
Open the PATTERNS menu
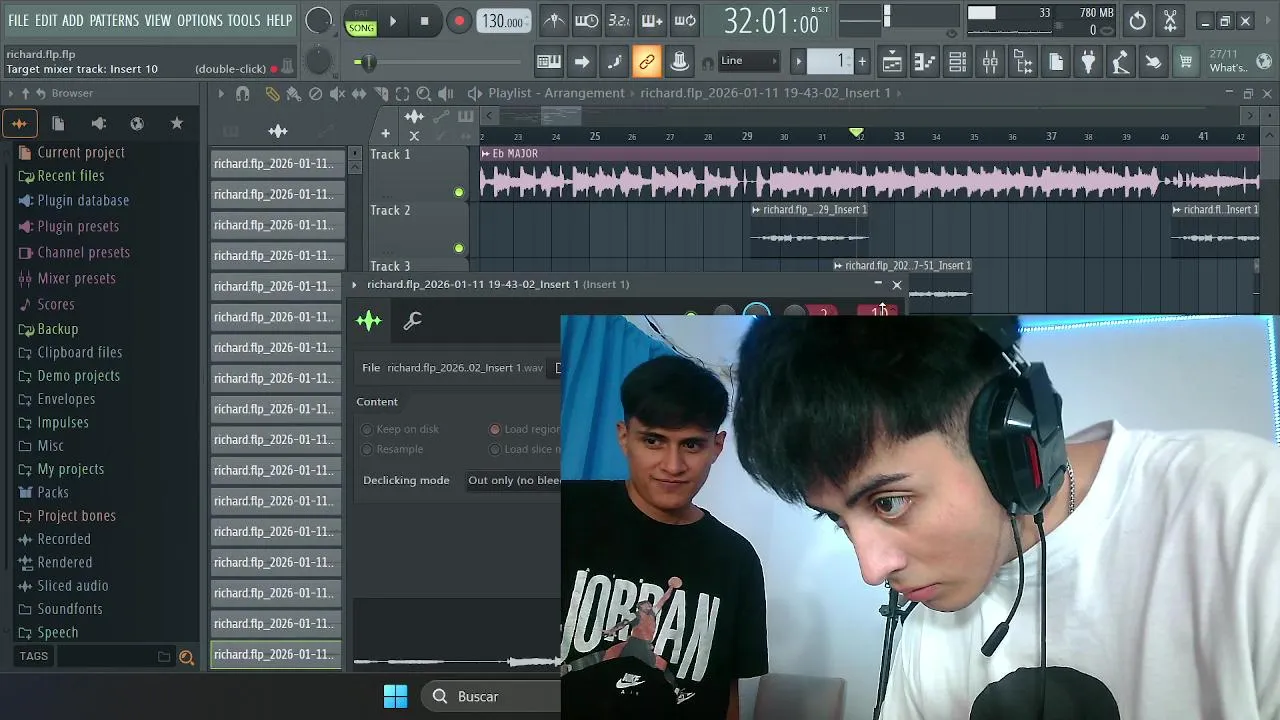pos(114,20)
